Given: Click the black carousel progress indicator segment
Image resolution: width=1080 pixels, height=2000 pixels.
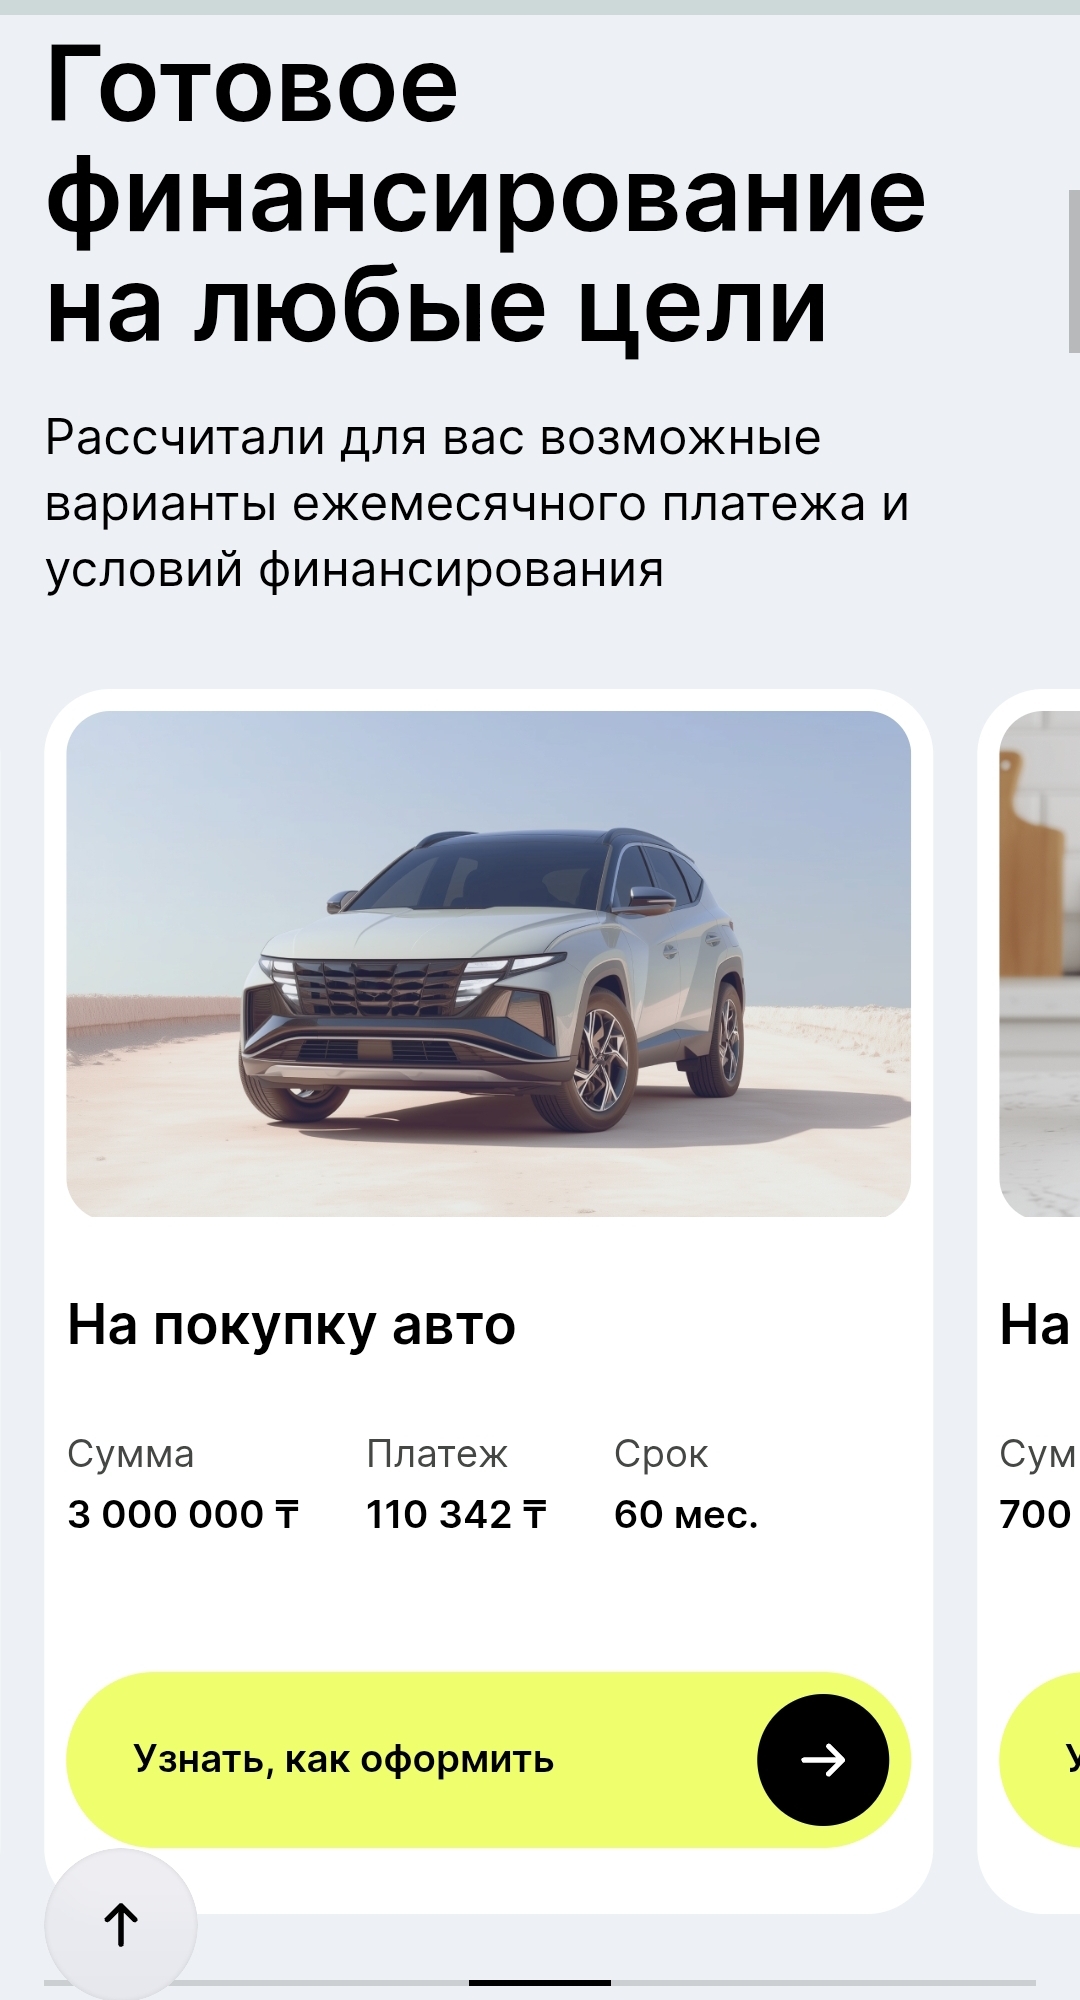Looking at the screenshot, I should coord(540,1982).
